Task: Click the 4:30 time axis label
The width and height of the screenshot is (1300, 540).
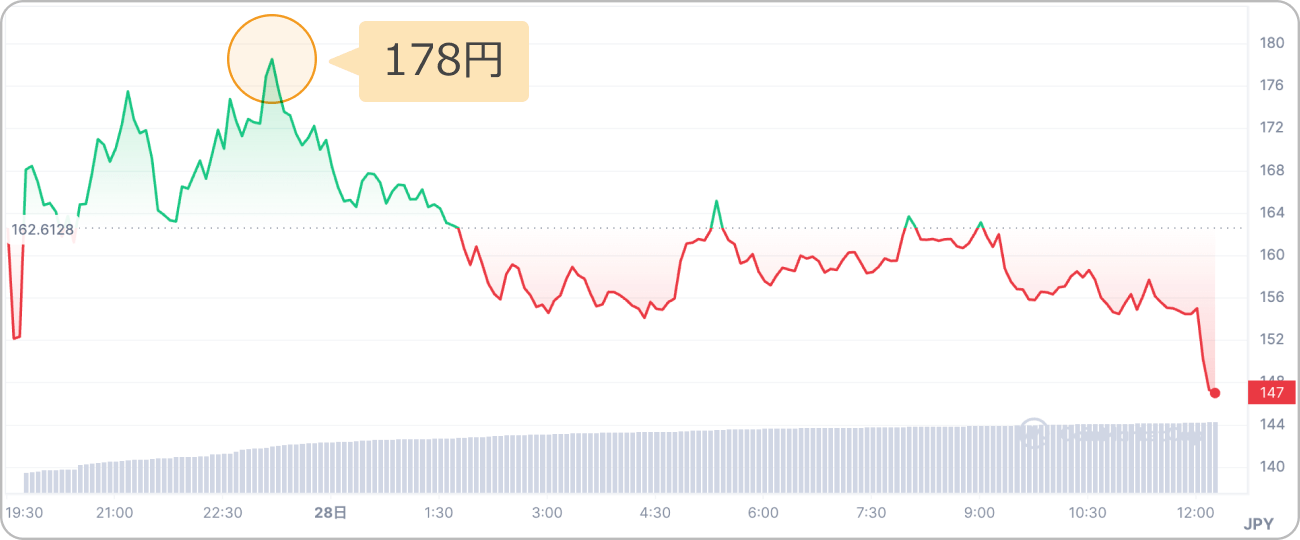Action: click(x=655, y=513)
